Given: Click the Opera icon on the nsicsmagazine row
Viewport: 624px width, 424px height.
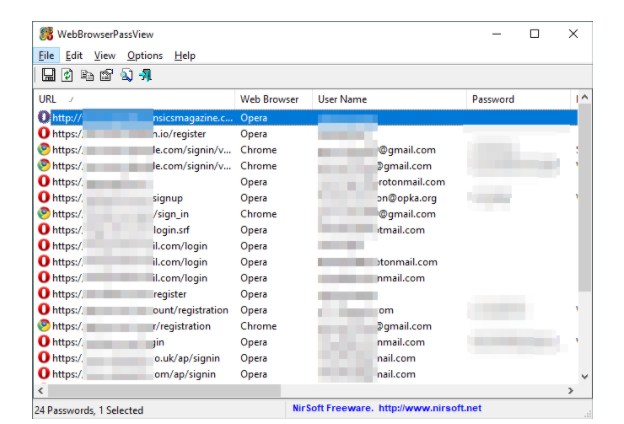Looking at the screenshot, I should (44, 117).
